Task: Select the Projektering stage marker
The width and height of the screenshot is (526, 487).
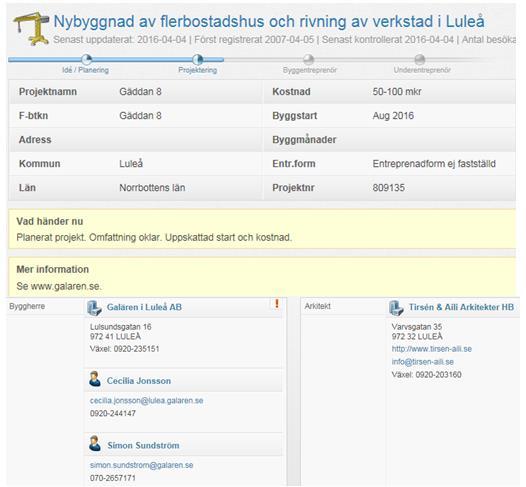Action: pyautogui.click(x=198, y=60)
